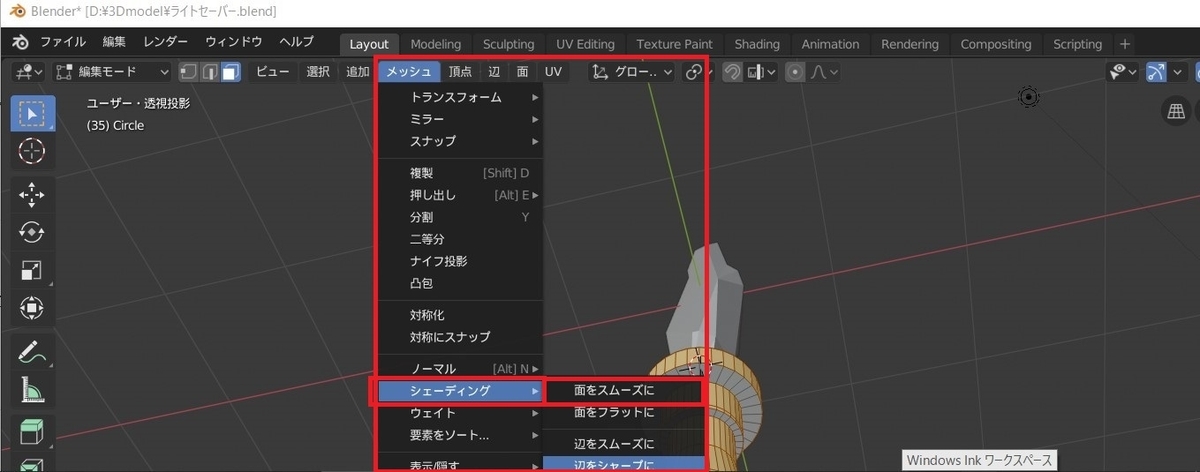Open the snapping options dropdown

[761, 72]
